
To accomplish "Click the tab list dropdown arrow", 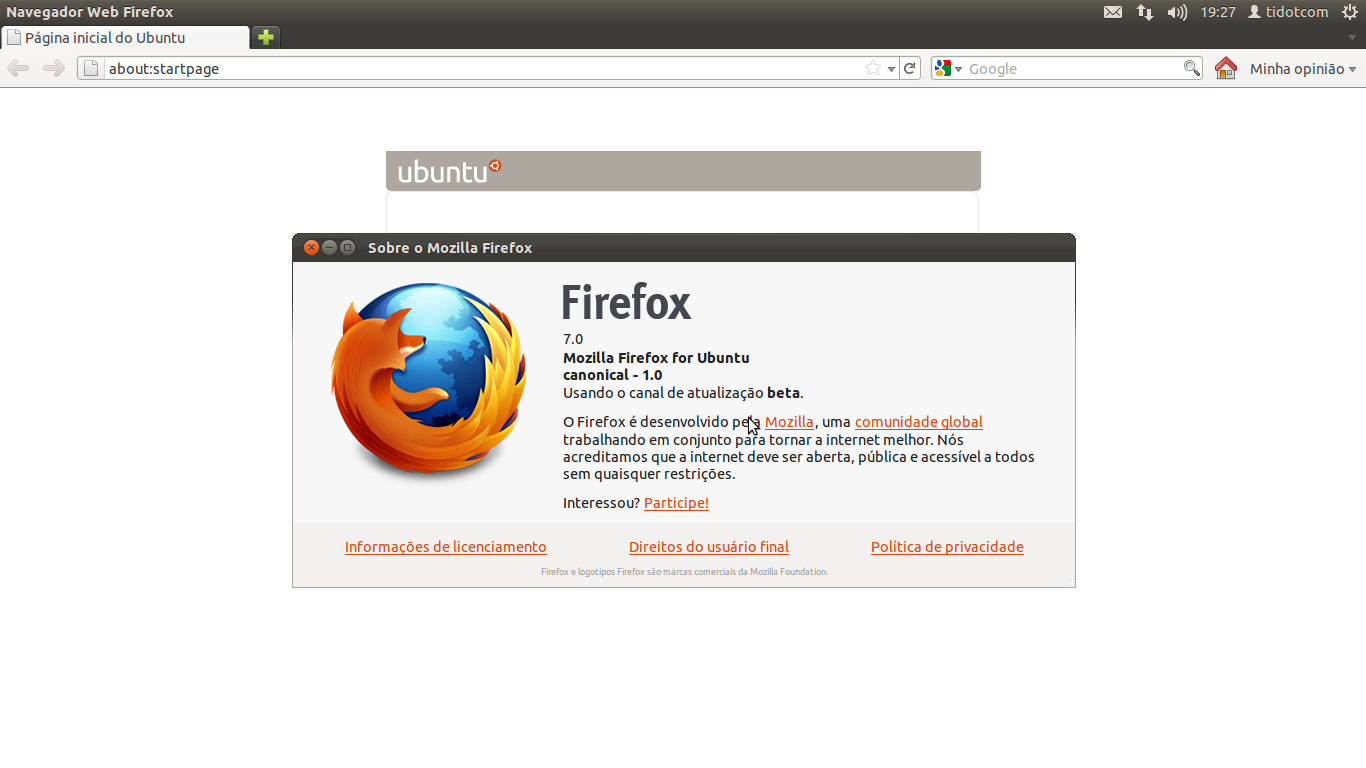I will pyautogui.click(x=1352, y=38).
